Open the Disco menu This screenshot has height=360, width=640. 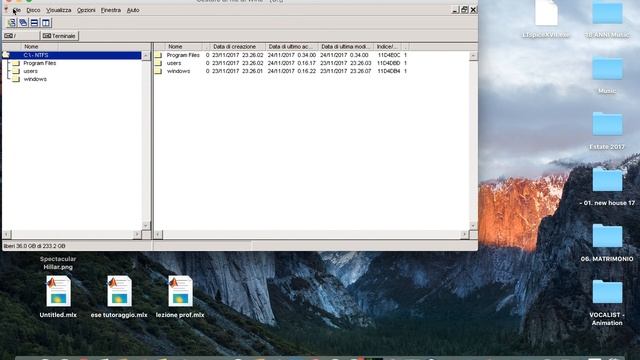33,10
